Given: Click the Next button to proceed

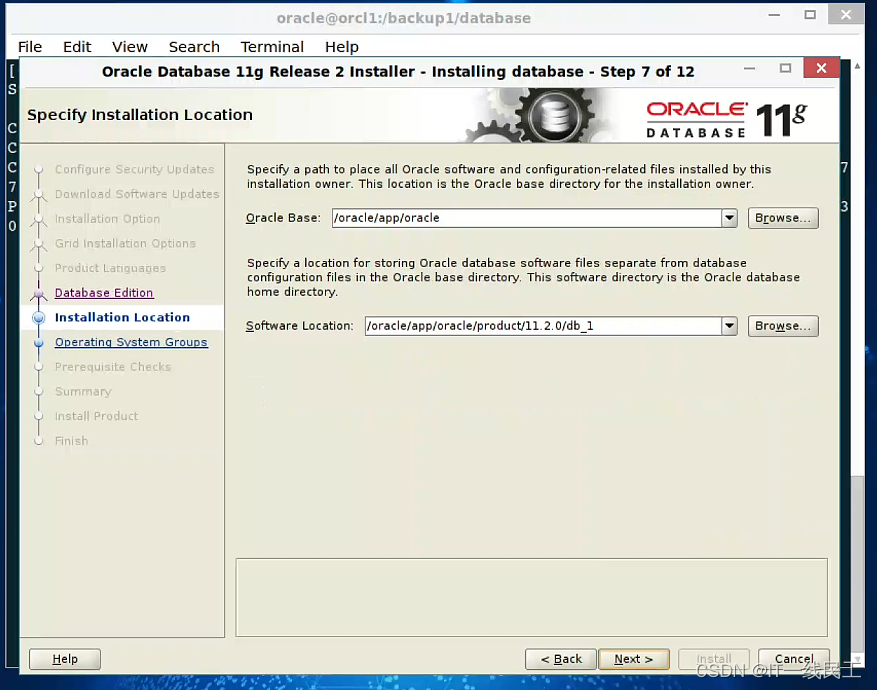Looking at the screenshot, I should 634,659.
